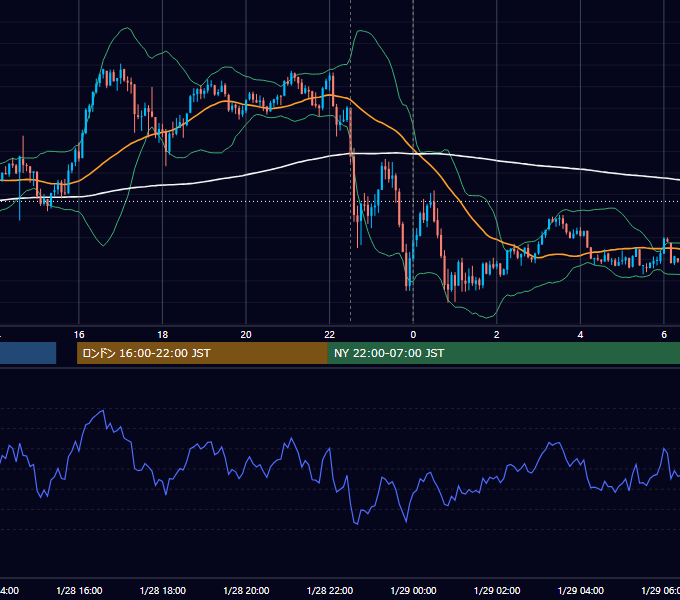Click hour label 16 on chart axis

79,334
